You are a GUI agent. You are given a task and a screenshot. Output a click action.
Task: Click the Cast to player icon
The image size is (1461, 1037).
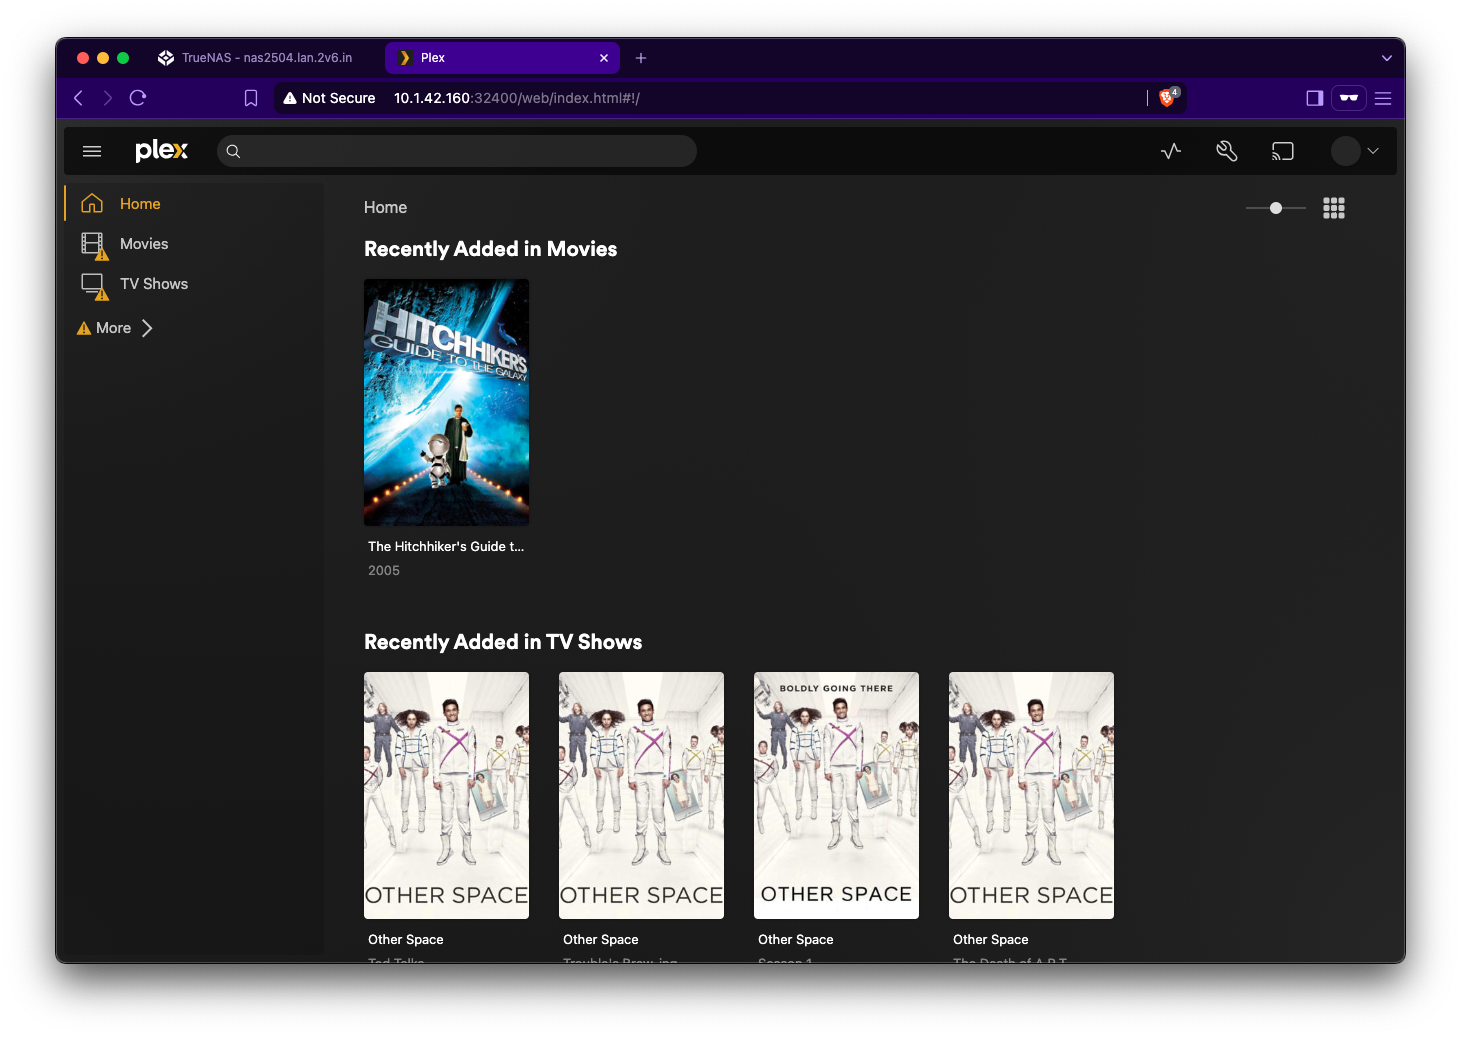(x=1283, y=151)
